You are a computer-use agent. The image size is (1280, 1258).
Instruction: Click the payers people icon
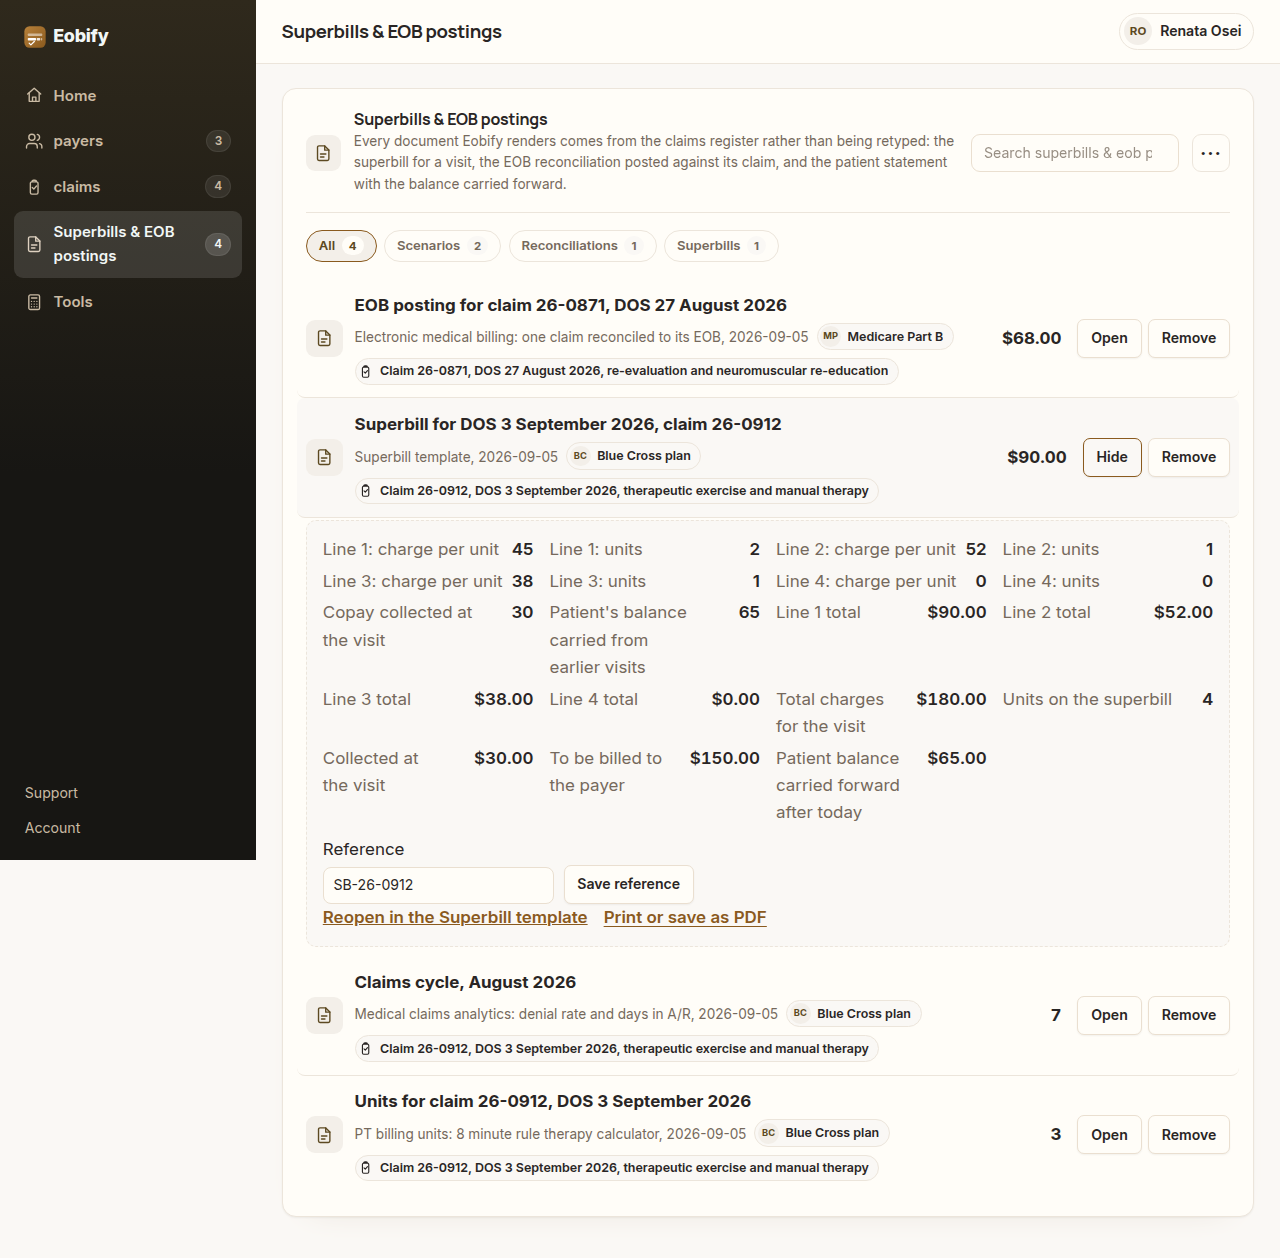34,141
